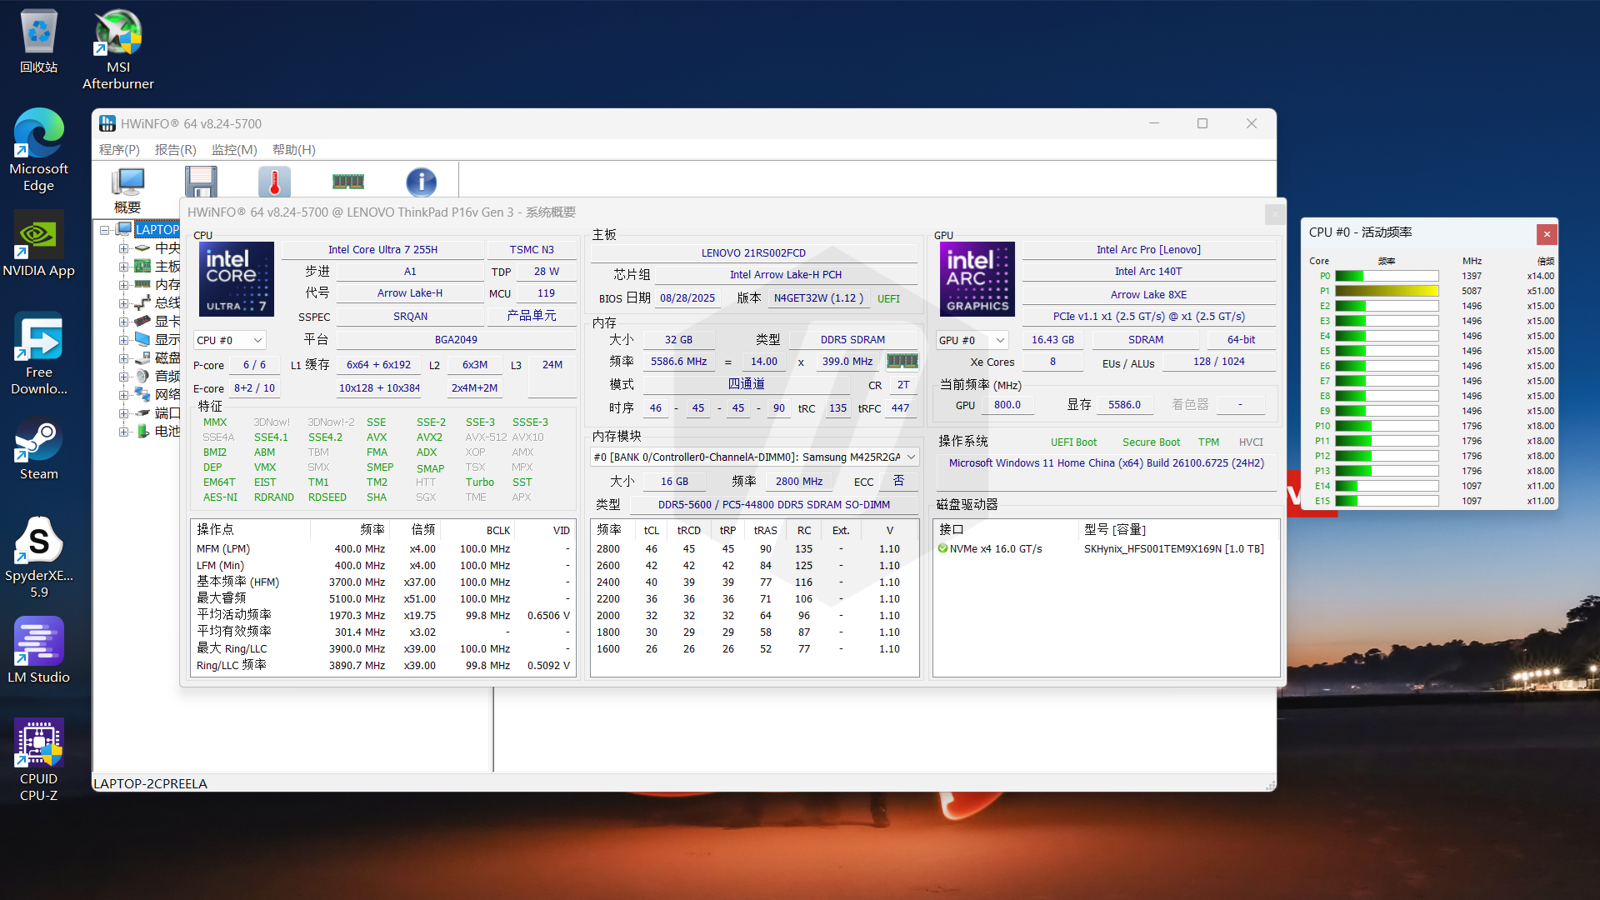Click the 产品单元 button
1600x900 pixels.
click(531, 316)
